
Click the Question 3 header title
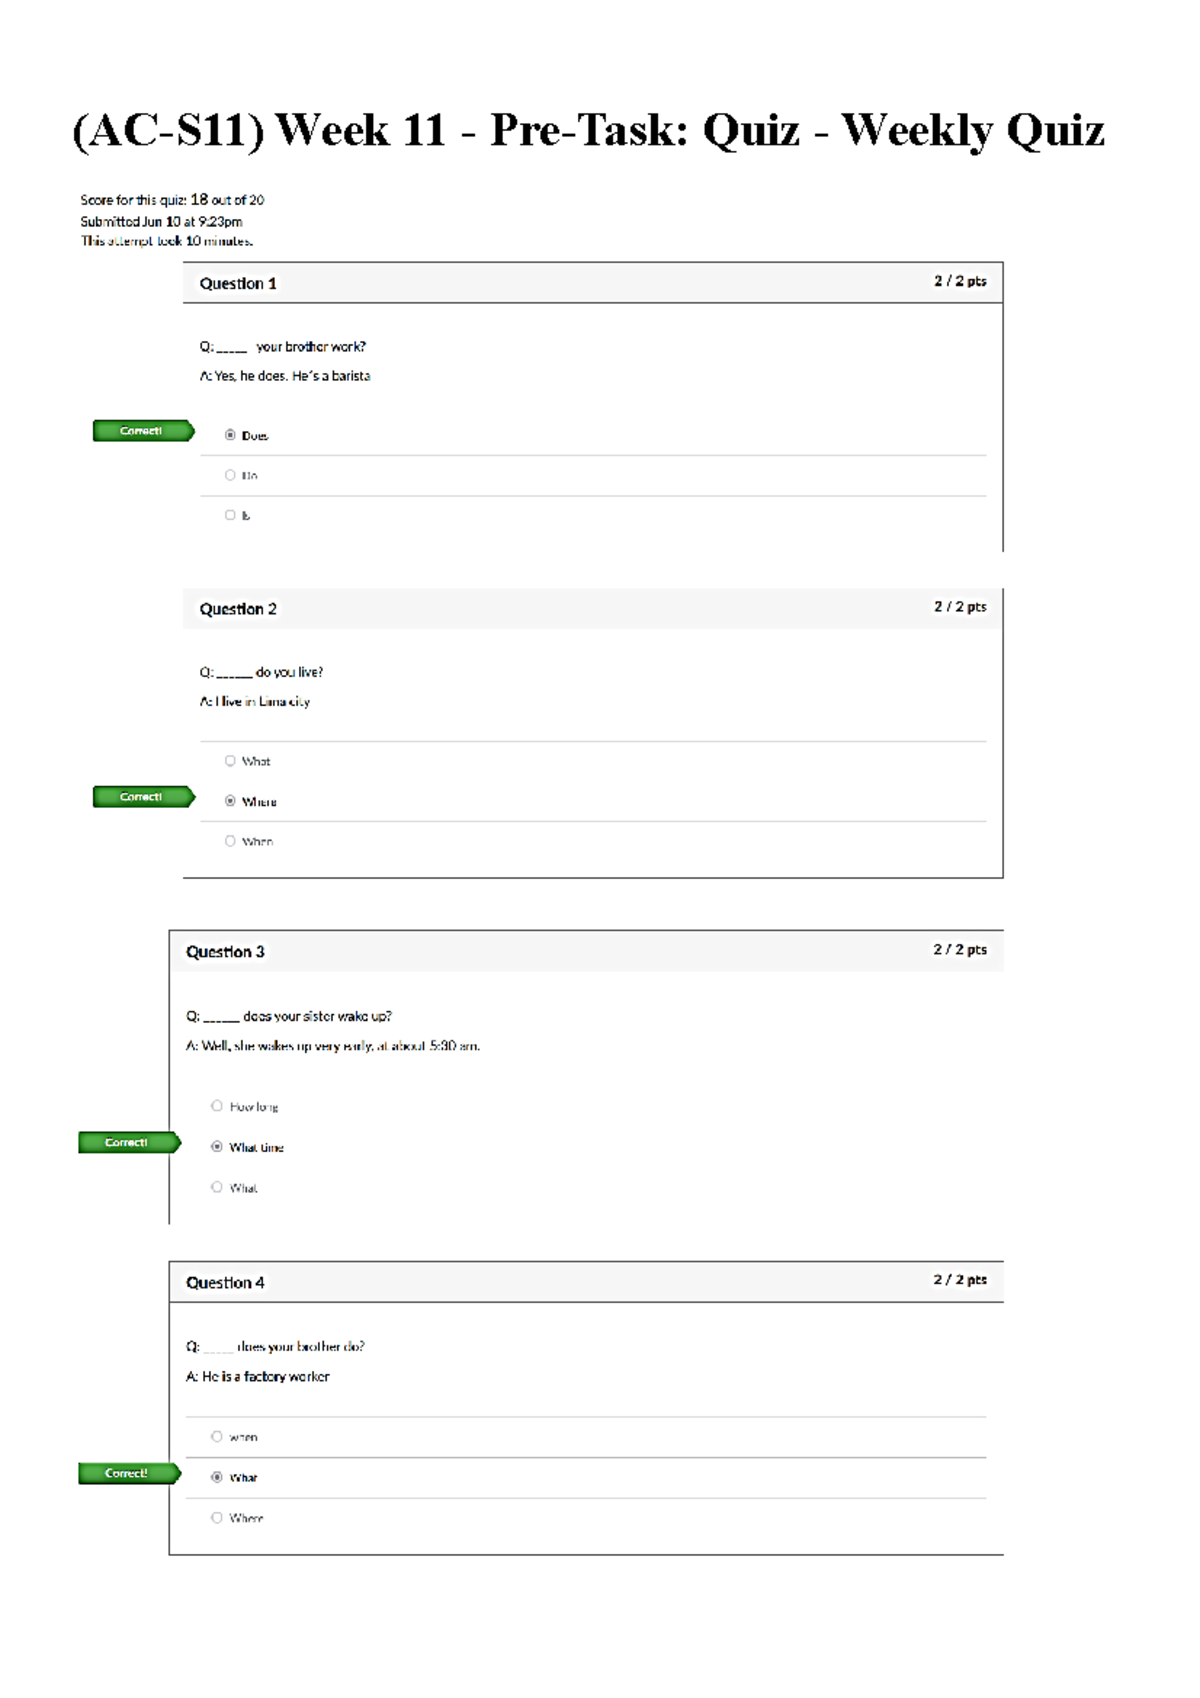pyautogui.click(x=225, y=952)
